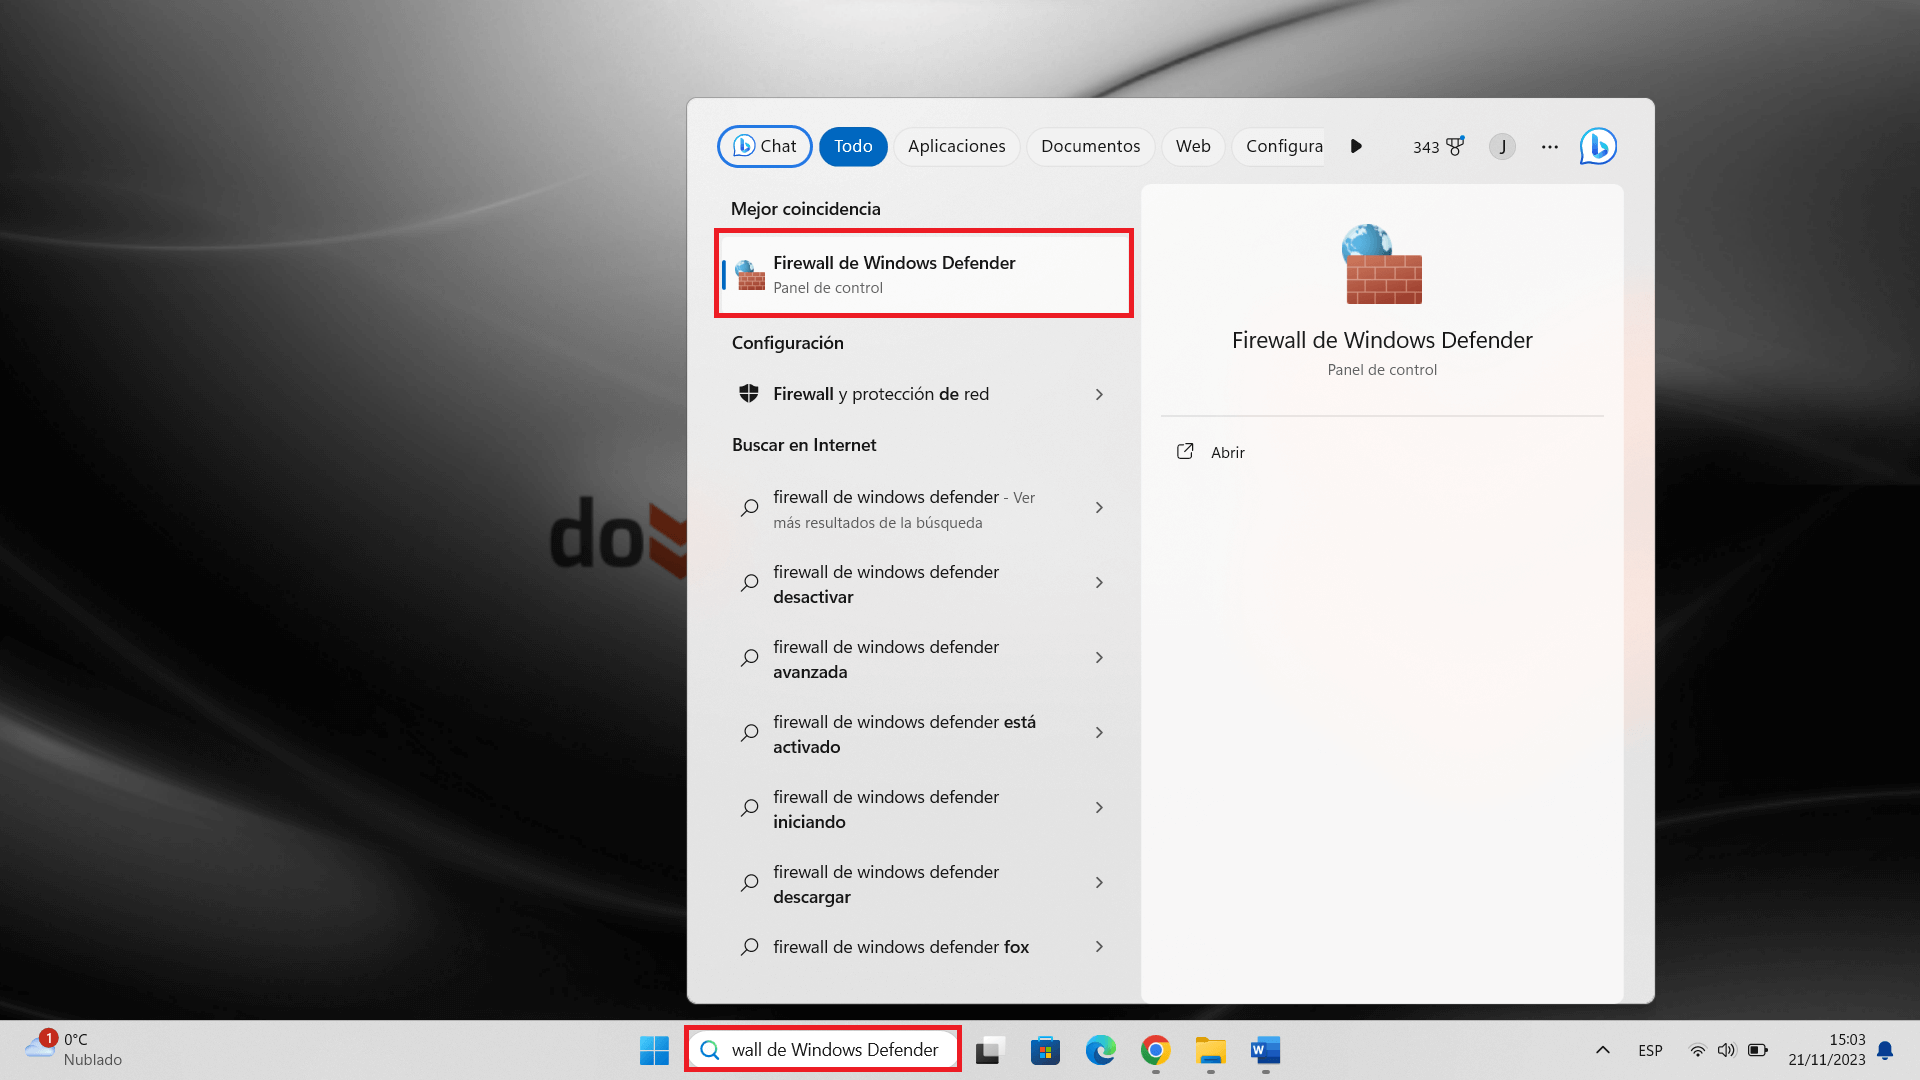Select the Web filter tab
The image size is (1920, 1080).
coord(1193,146)
